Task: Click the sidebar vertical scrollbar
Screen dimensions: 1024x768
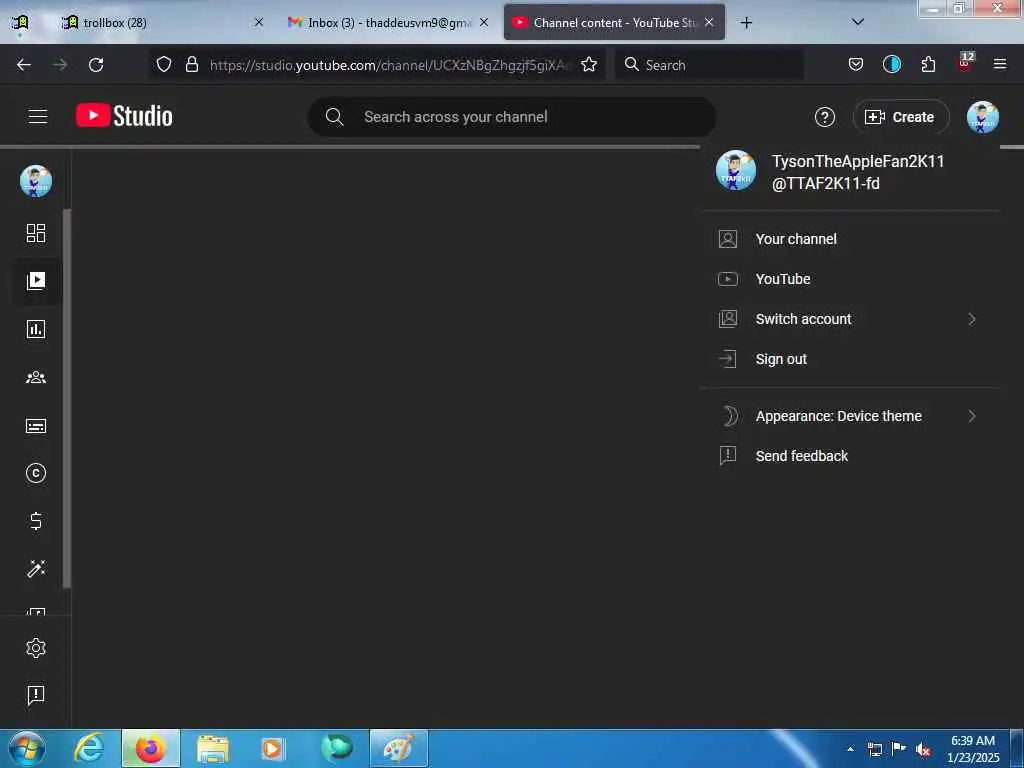Action: 67,398
